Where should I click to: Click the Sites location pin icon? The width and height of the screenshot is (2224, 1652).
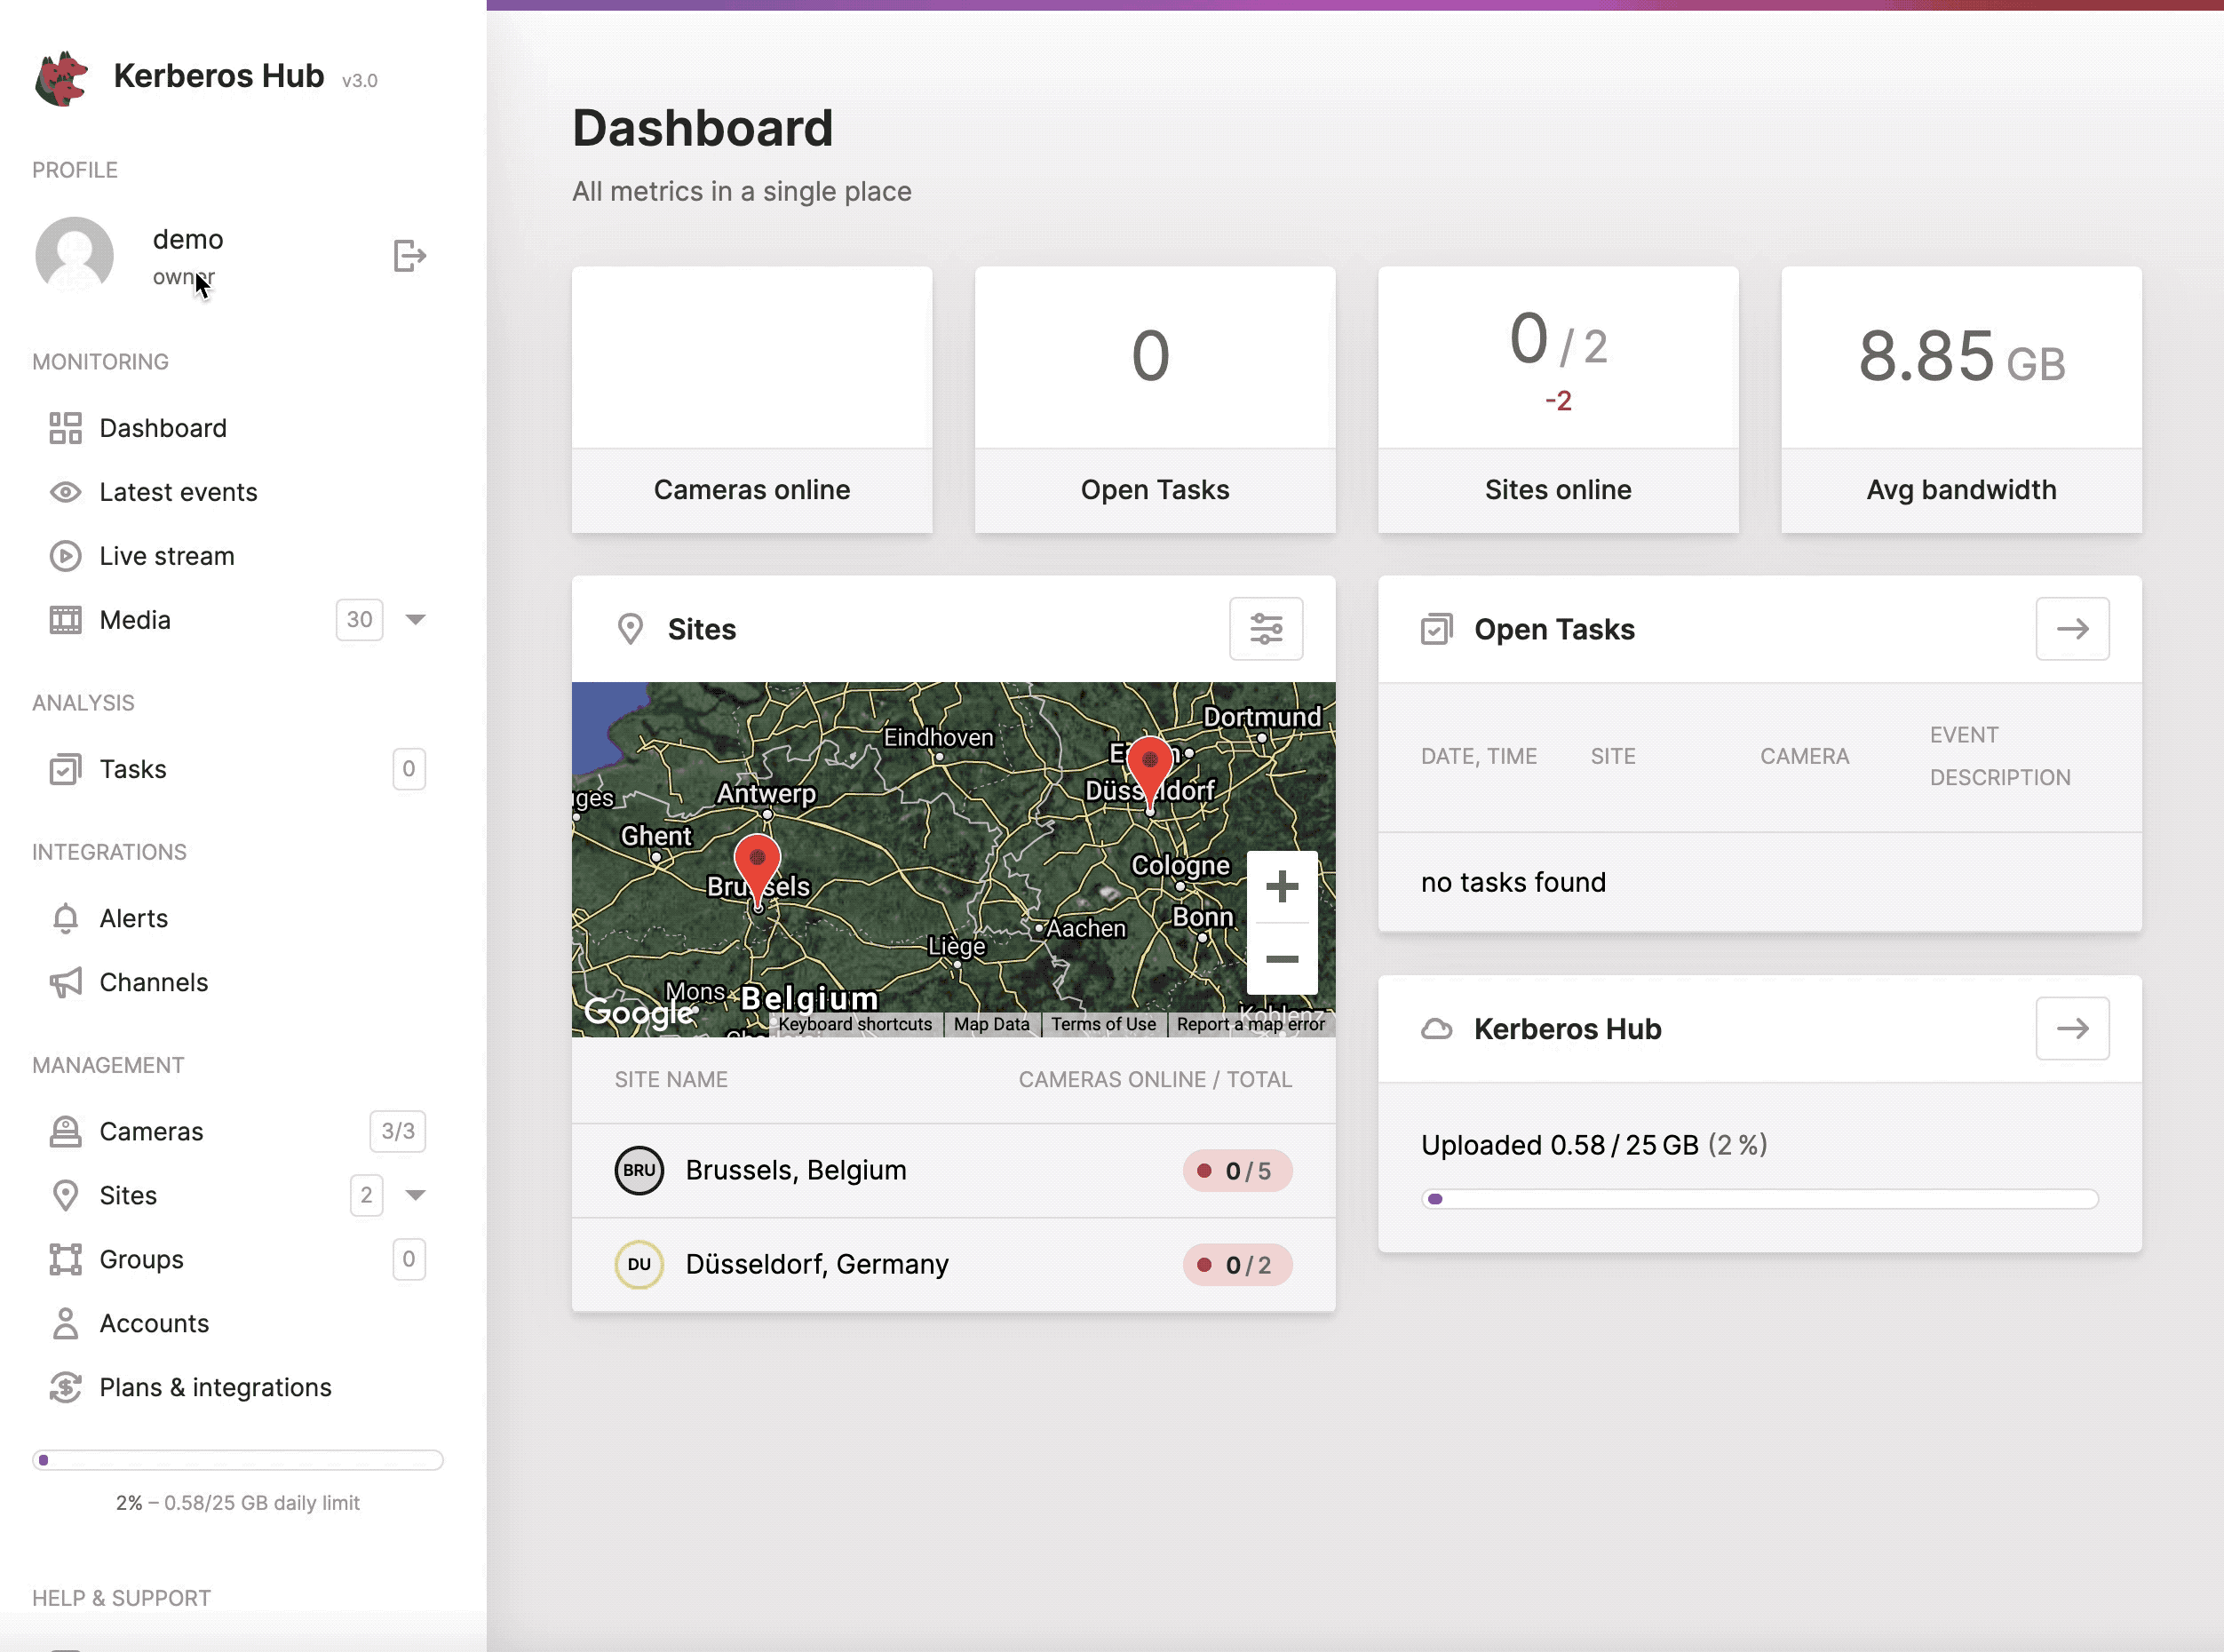631,628
